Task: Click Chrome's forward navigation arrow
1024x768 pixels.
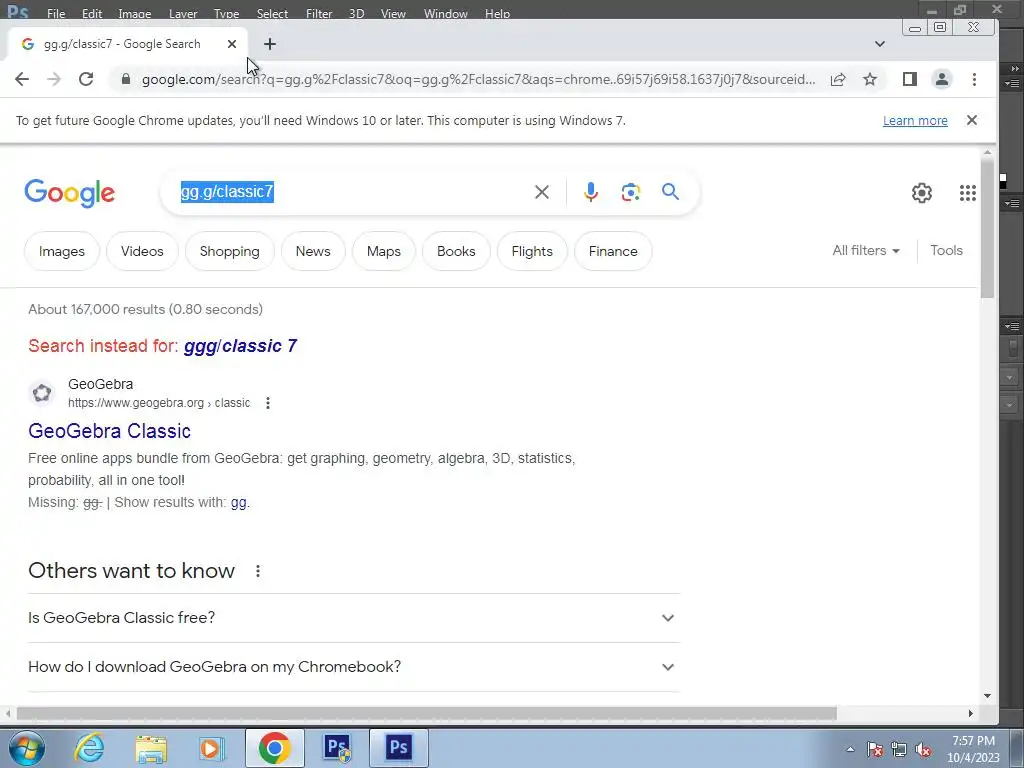Action: (x=54, y=80)
